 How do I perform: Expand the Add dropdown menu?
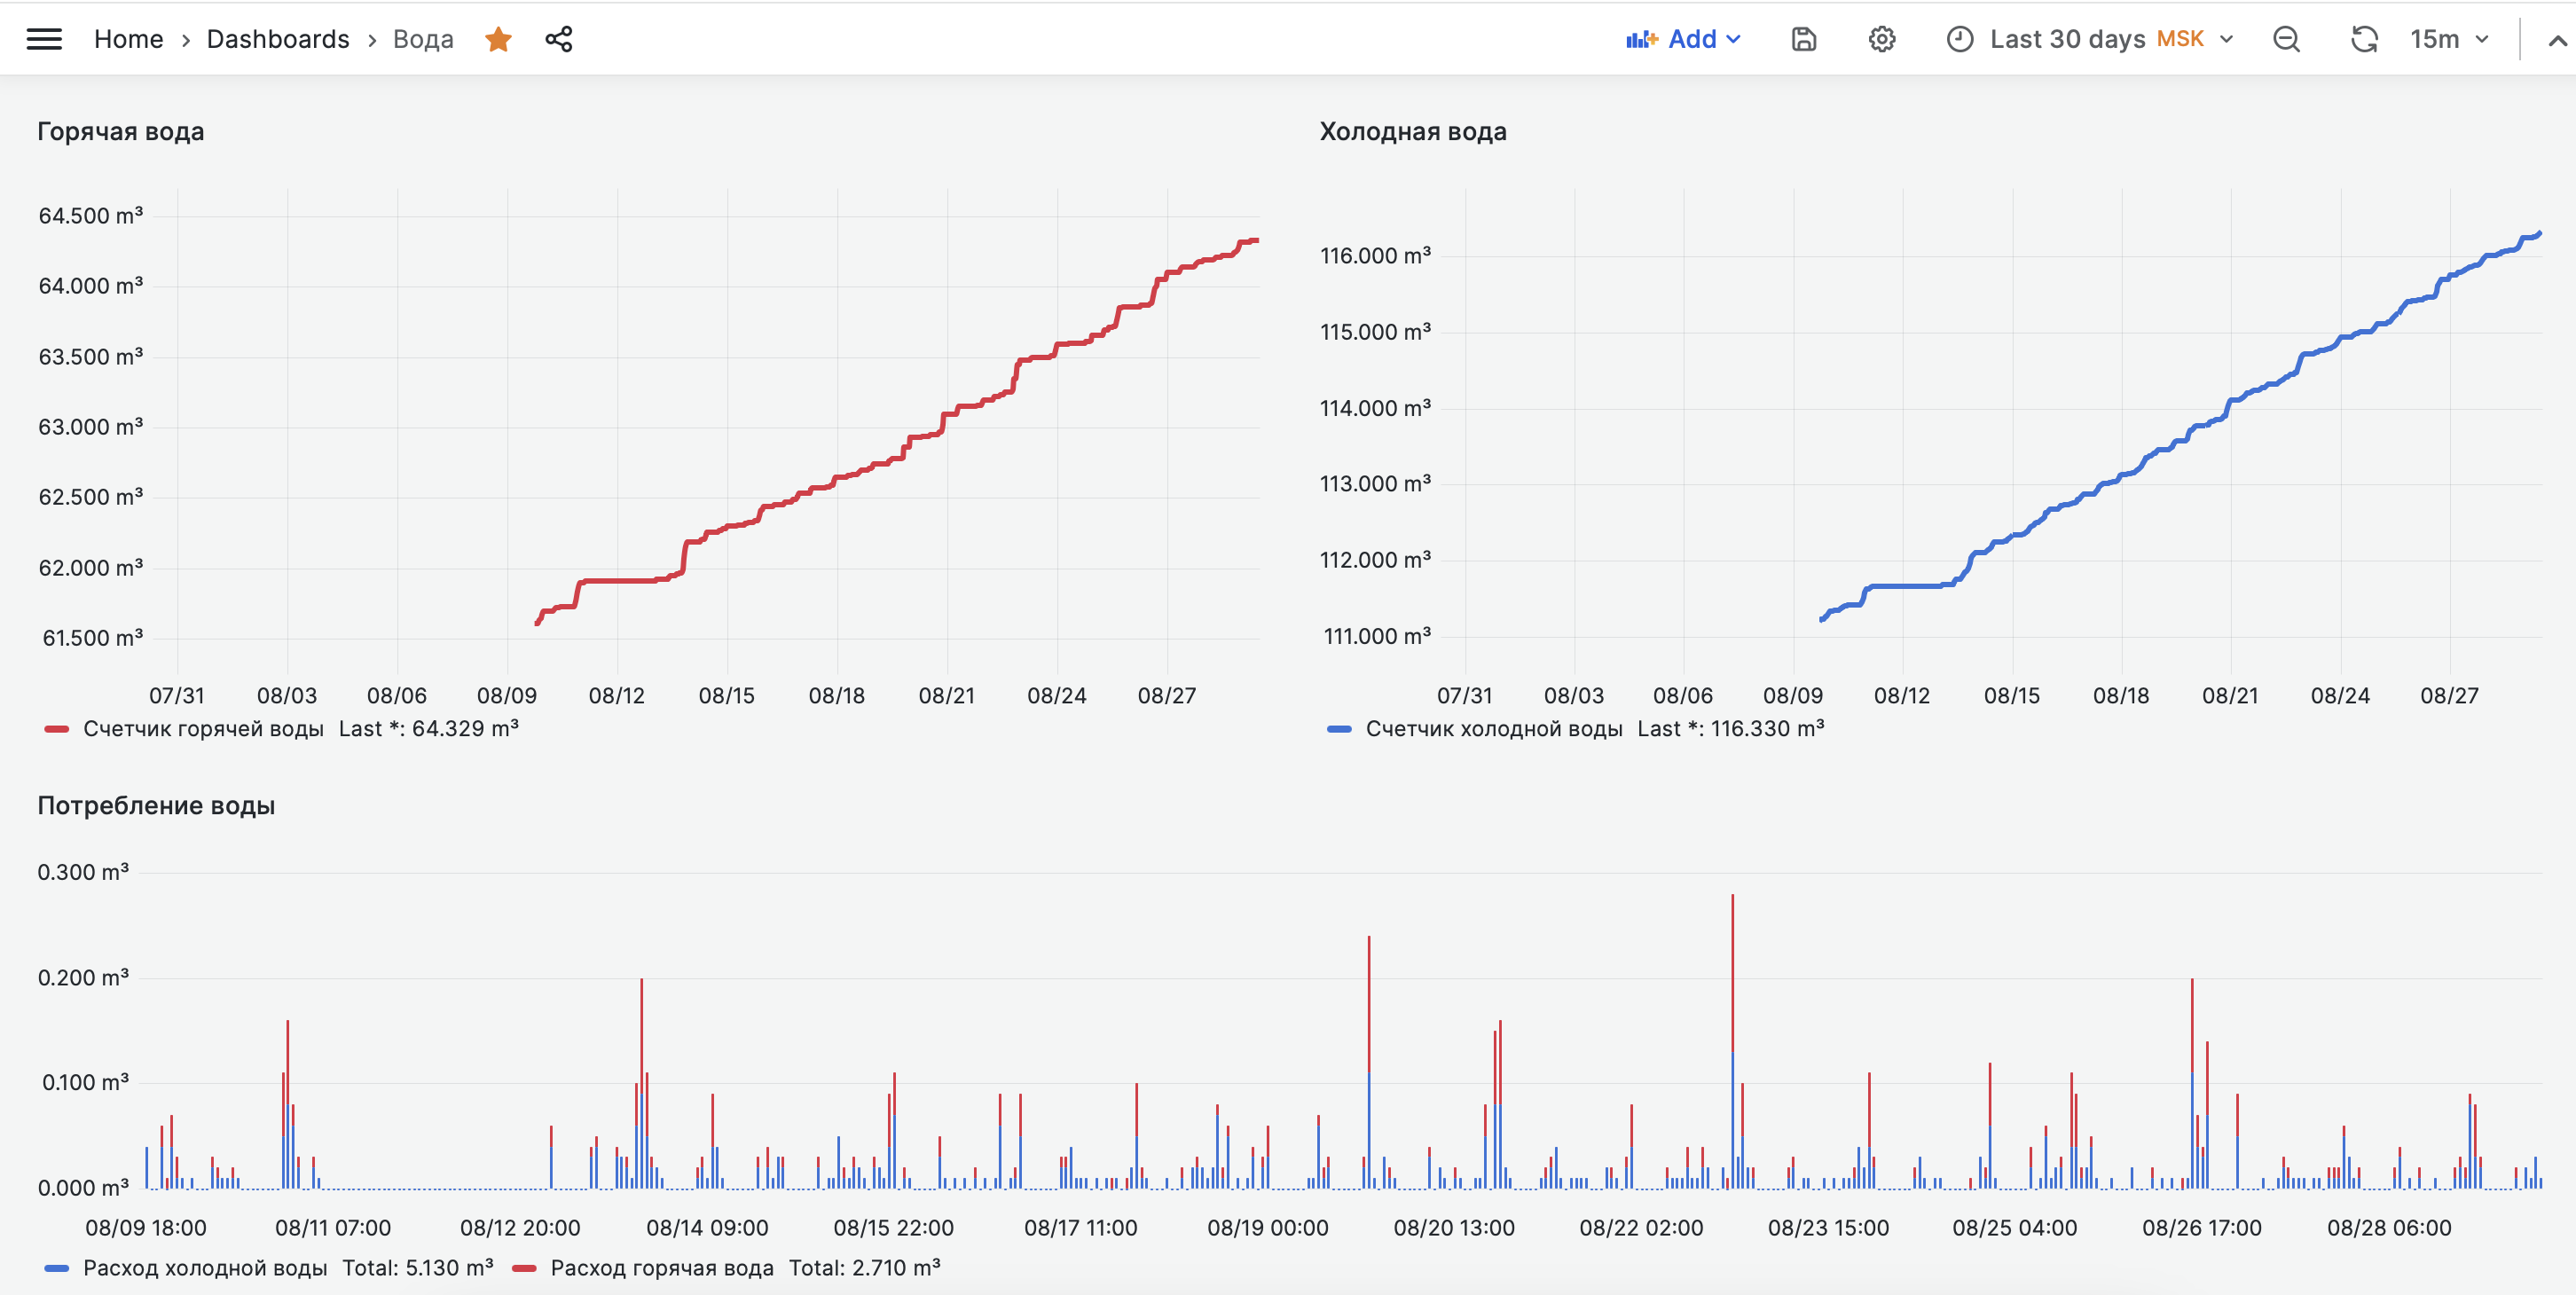(1735, 39)
